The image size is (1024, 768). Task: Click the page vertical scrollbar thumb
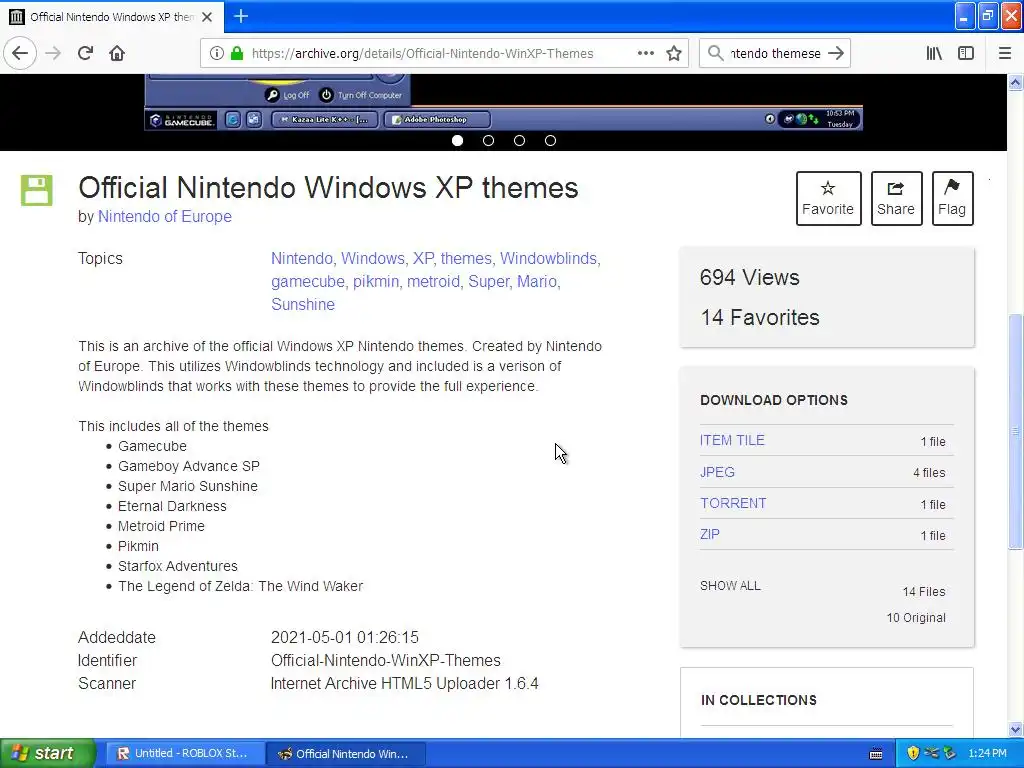pyautogui.click(x=1015, y=431)
